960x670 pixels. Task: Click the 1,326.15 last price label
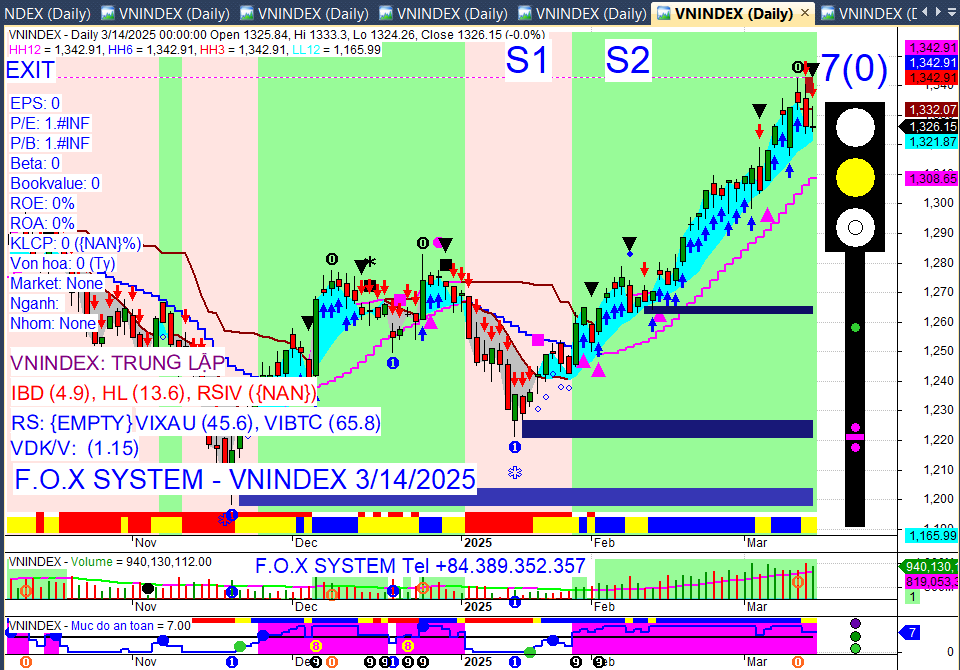(929, 127)
